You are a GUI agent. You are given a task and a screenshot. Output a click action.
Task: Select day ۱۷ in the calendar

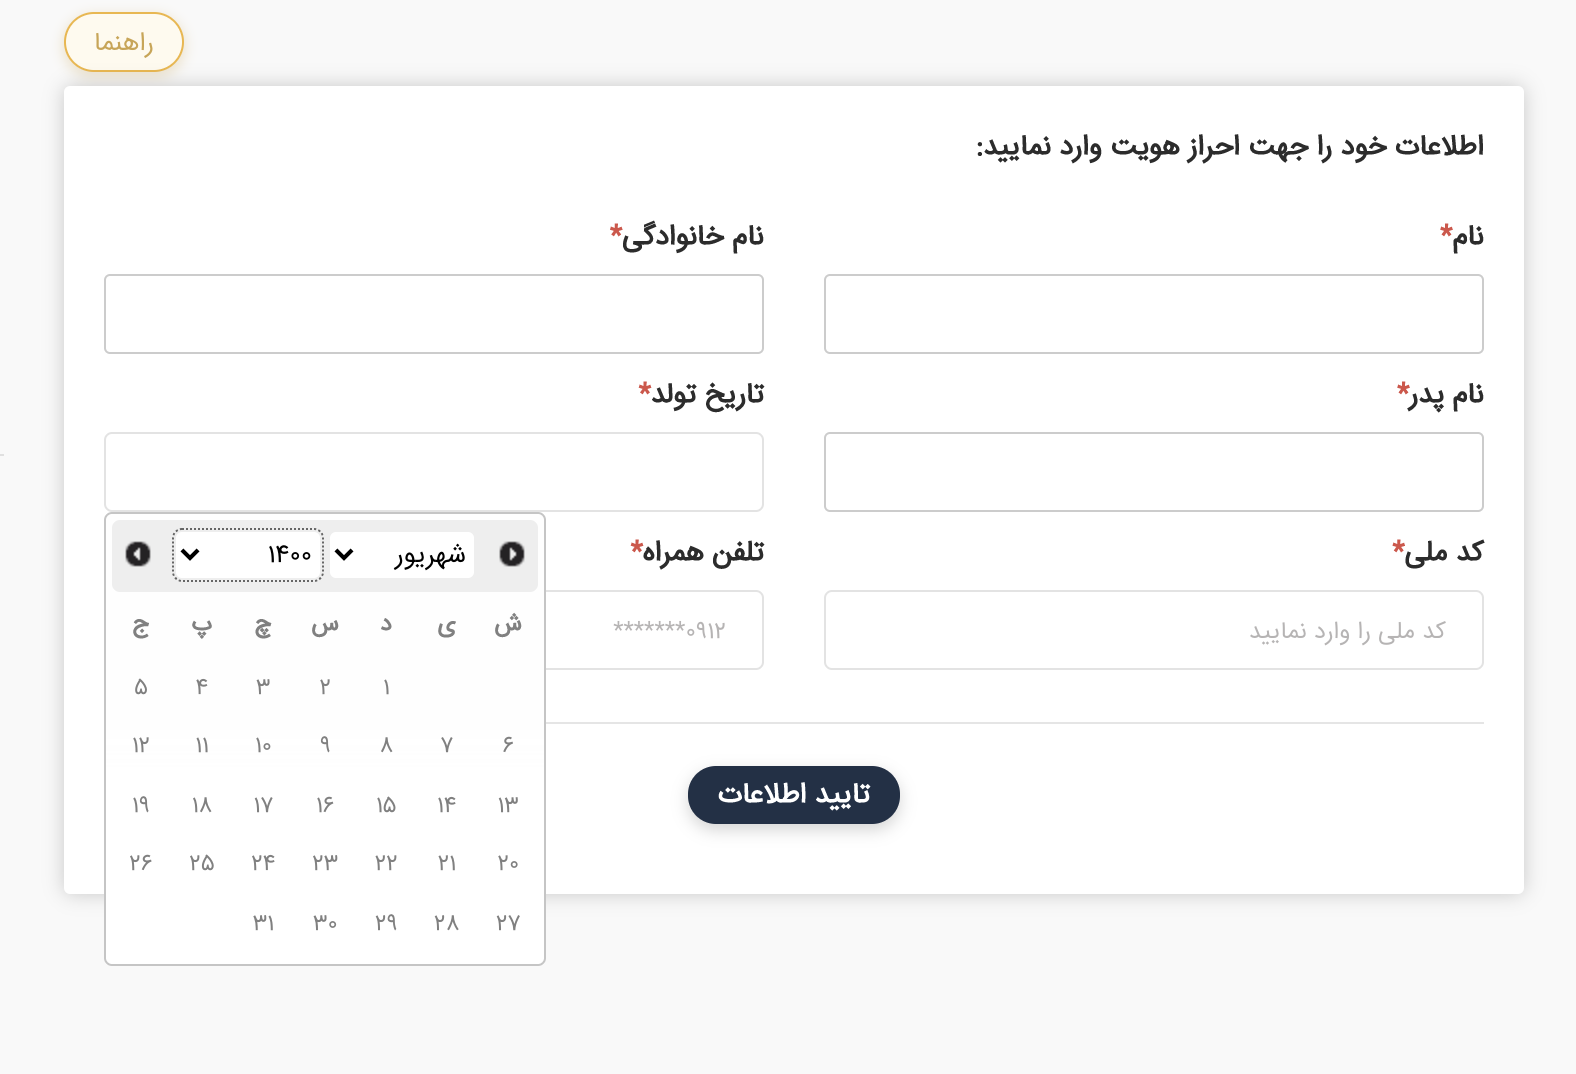[263, 804]
